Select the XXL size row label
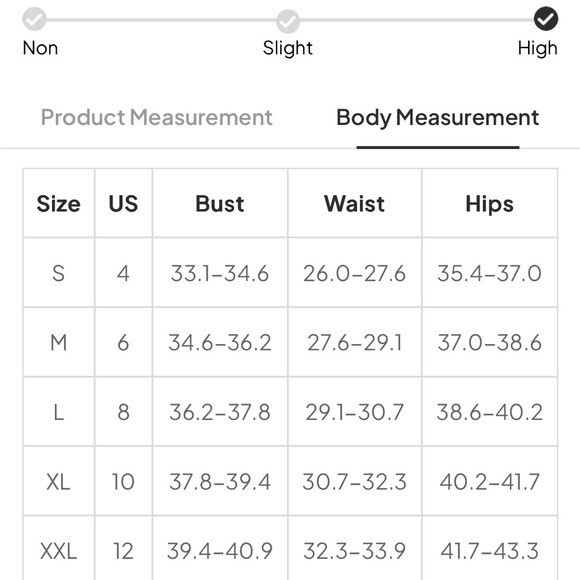Viewport: 580px width, 580px height. point(58,551)
